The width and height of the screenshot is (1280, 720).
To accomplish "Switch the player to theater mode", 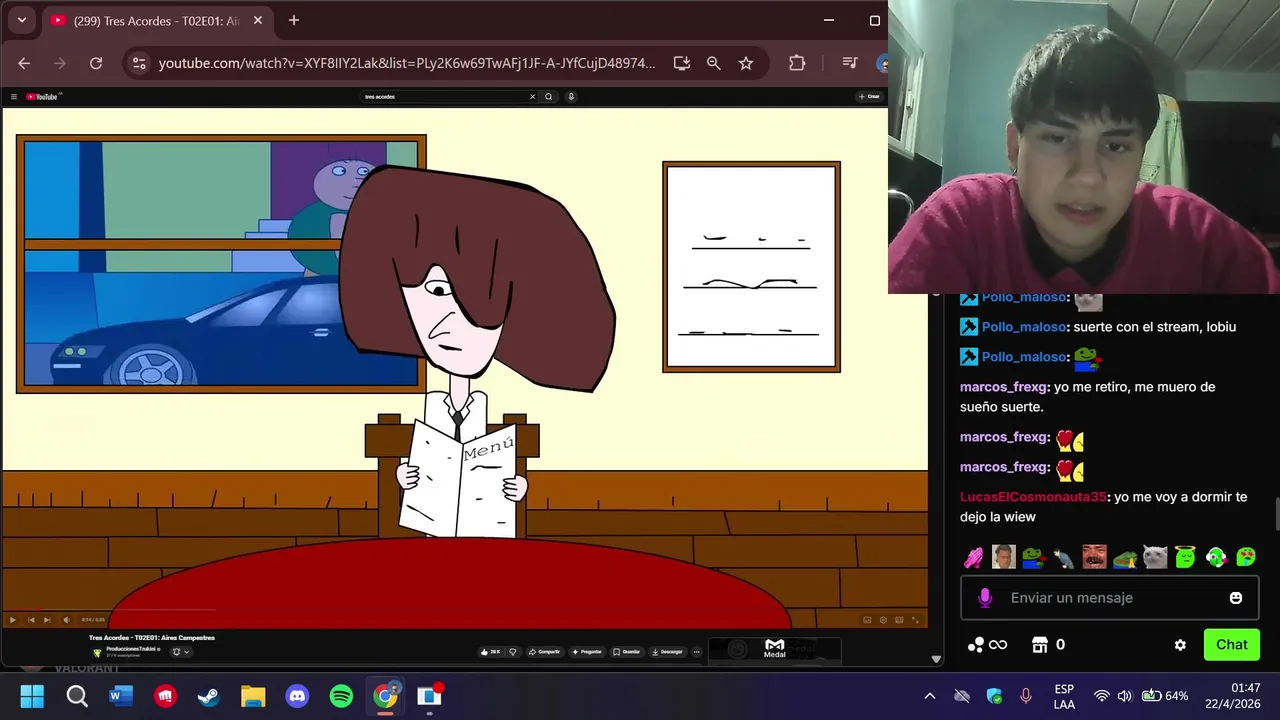I will click(x=898, y=620).
